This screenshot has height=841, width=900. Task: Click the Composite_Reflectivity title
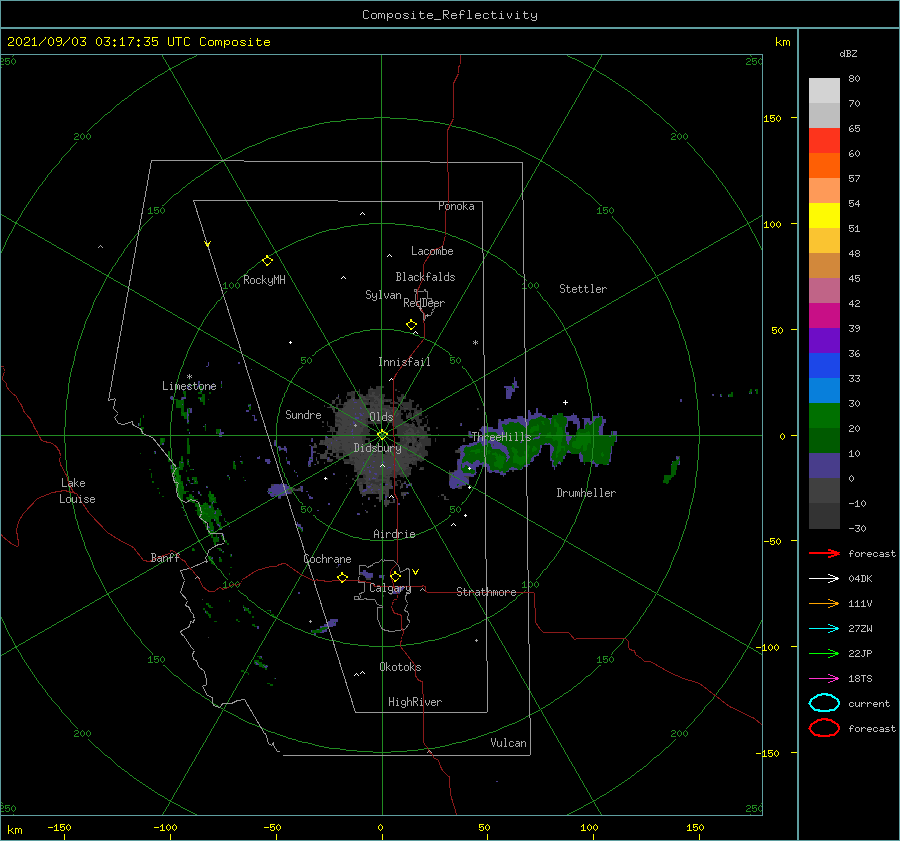(450, 15)
